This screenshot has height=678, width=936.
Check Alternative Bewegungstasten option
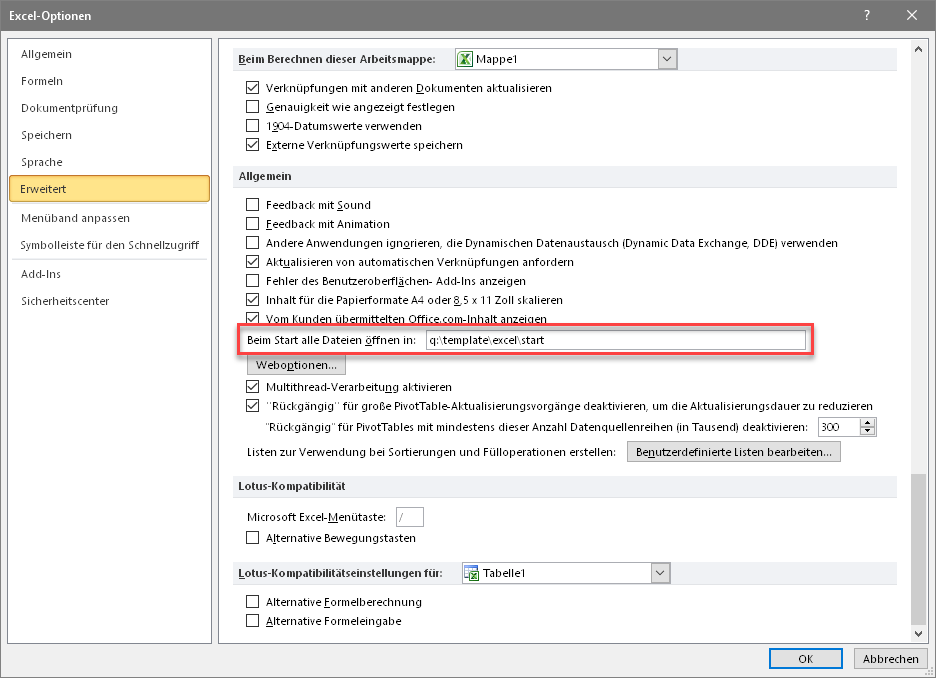tap(253, 538)
